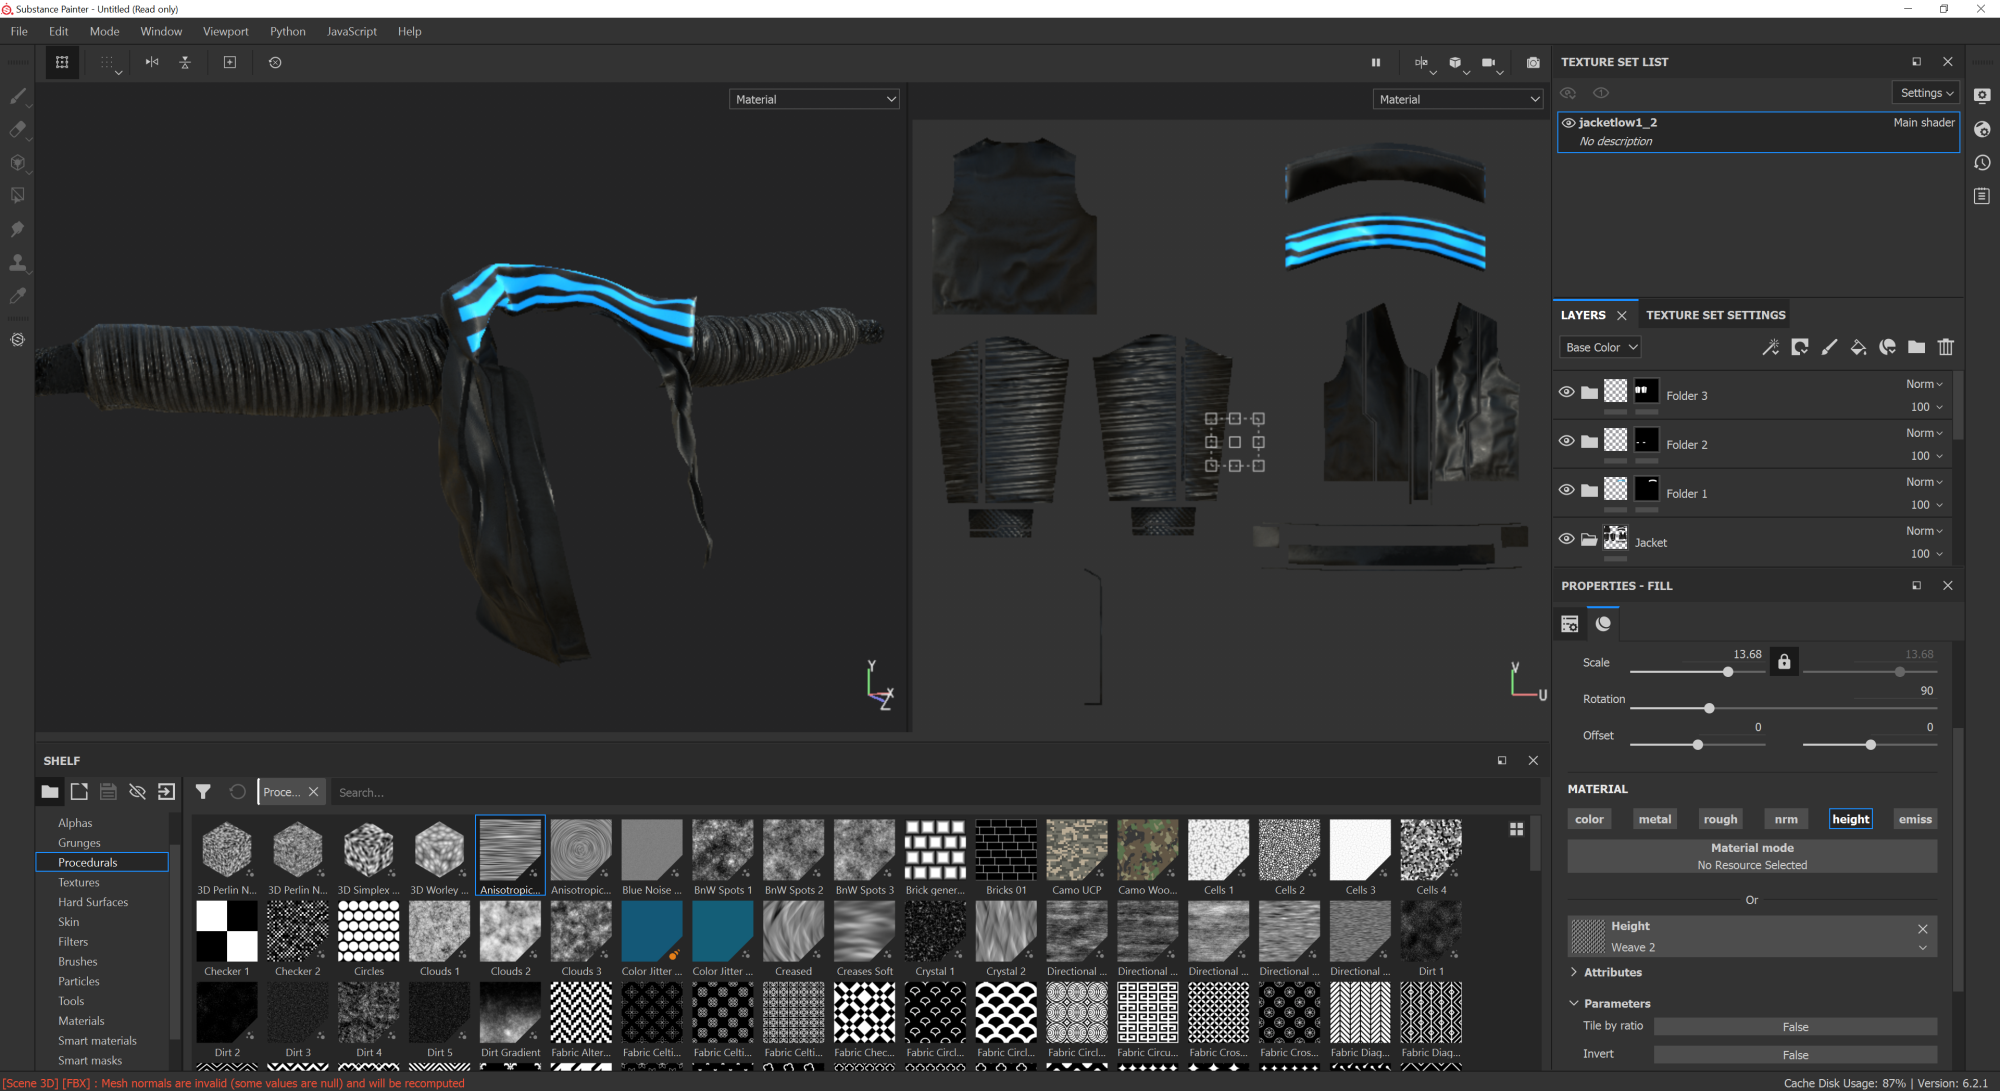This screenshot has width=2000, height=1091.
Task: Pause the viewport rendering
Action: click(x=1376, y=62)
